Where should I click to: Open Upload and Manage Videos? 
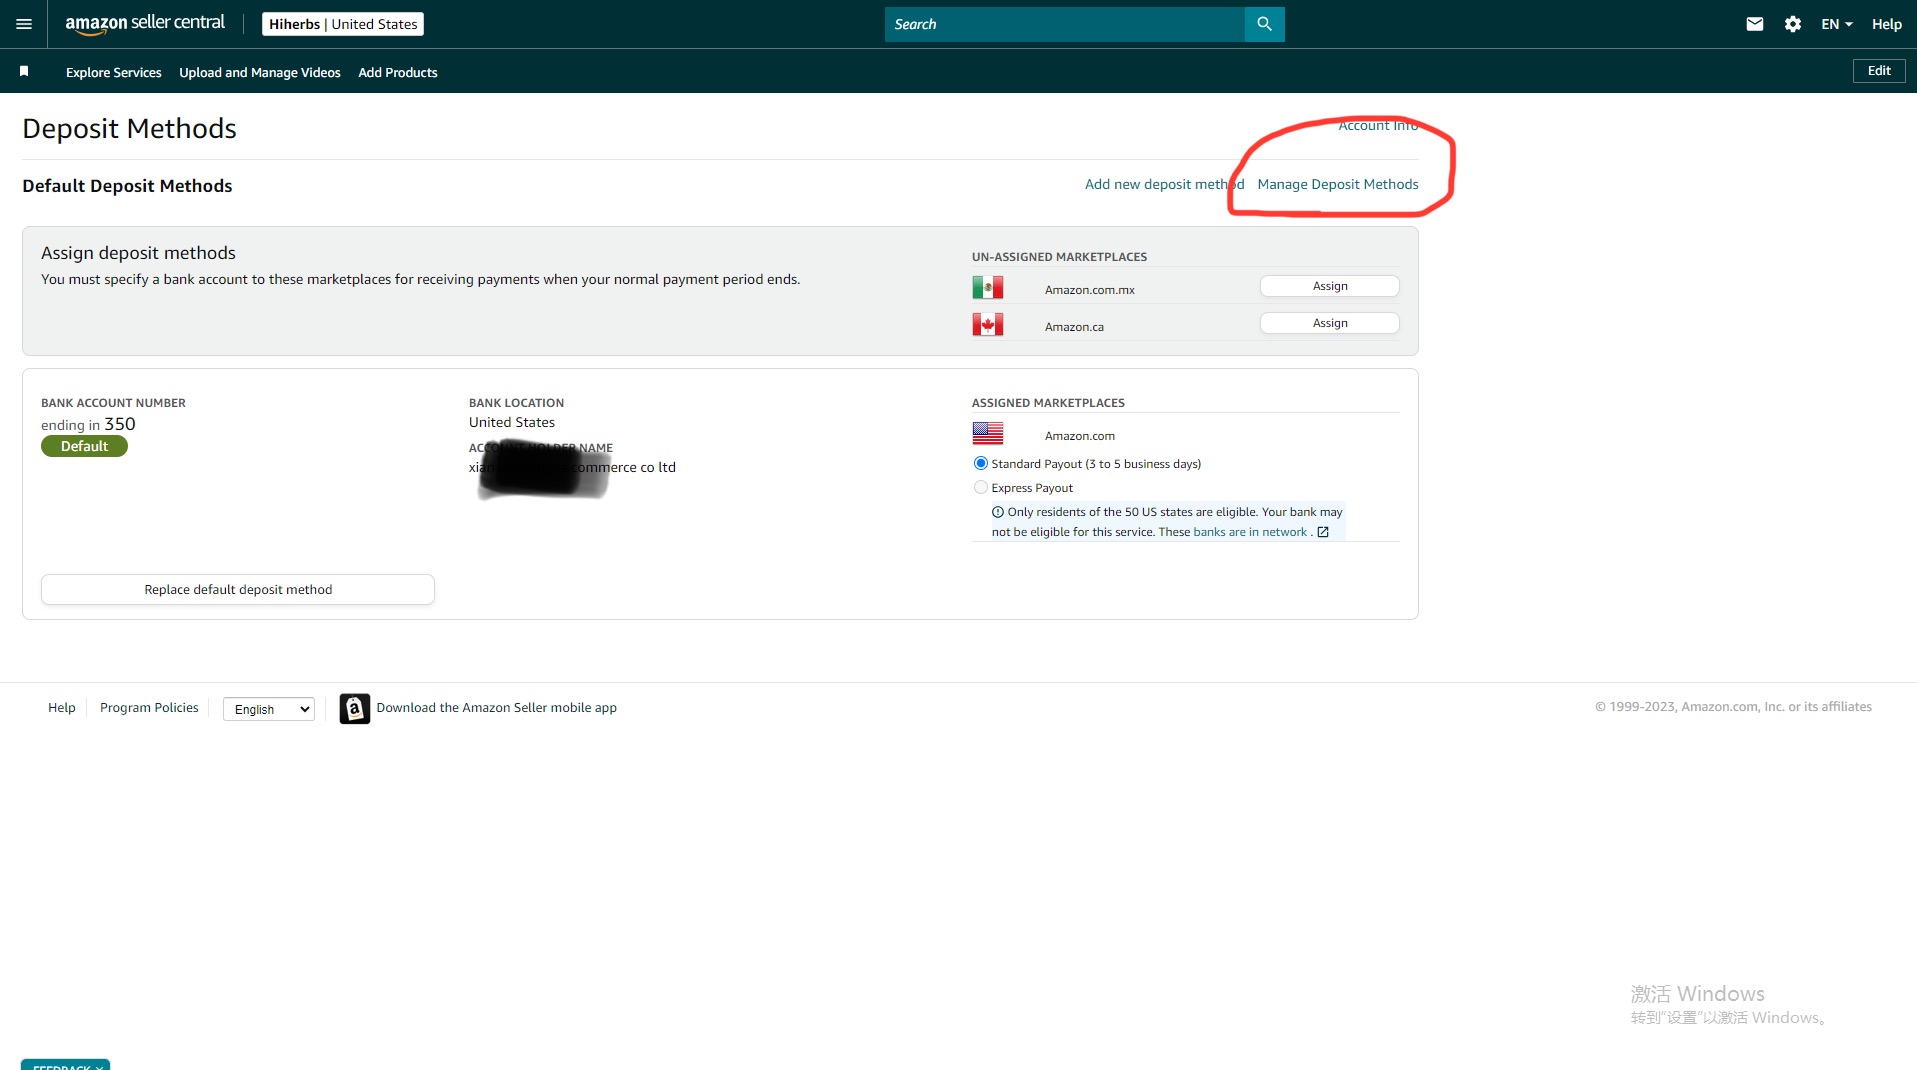point(260,72)
